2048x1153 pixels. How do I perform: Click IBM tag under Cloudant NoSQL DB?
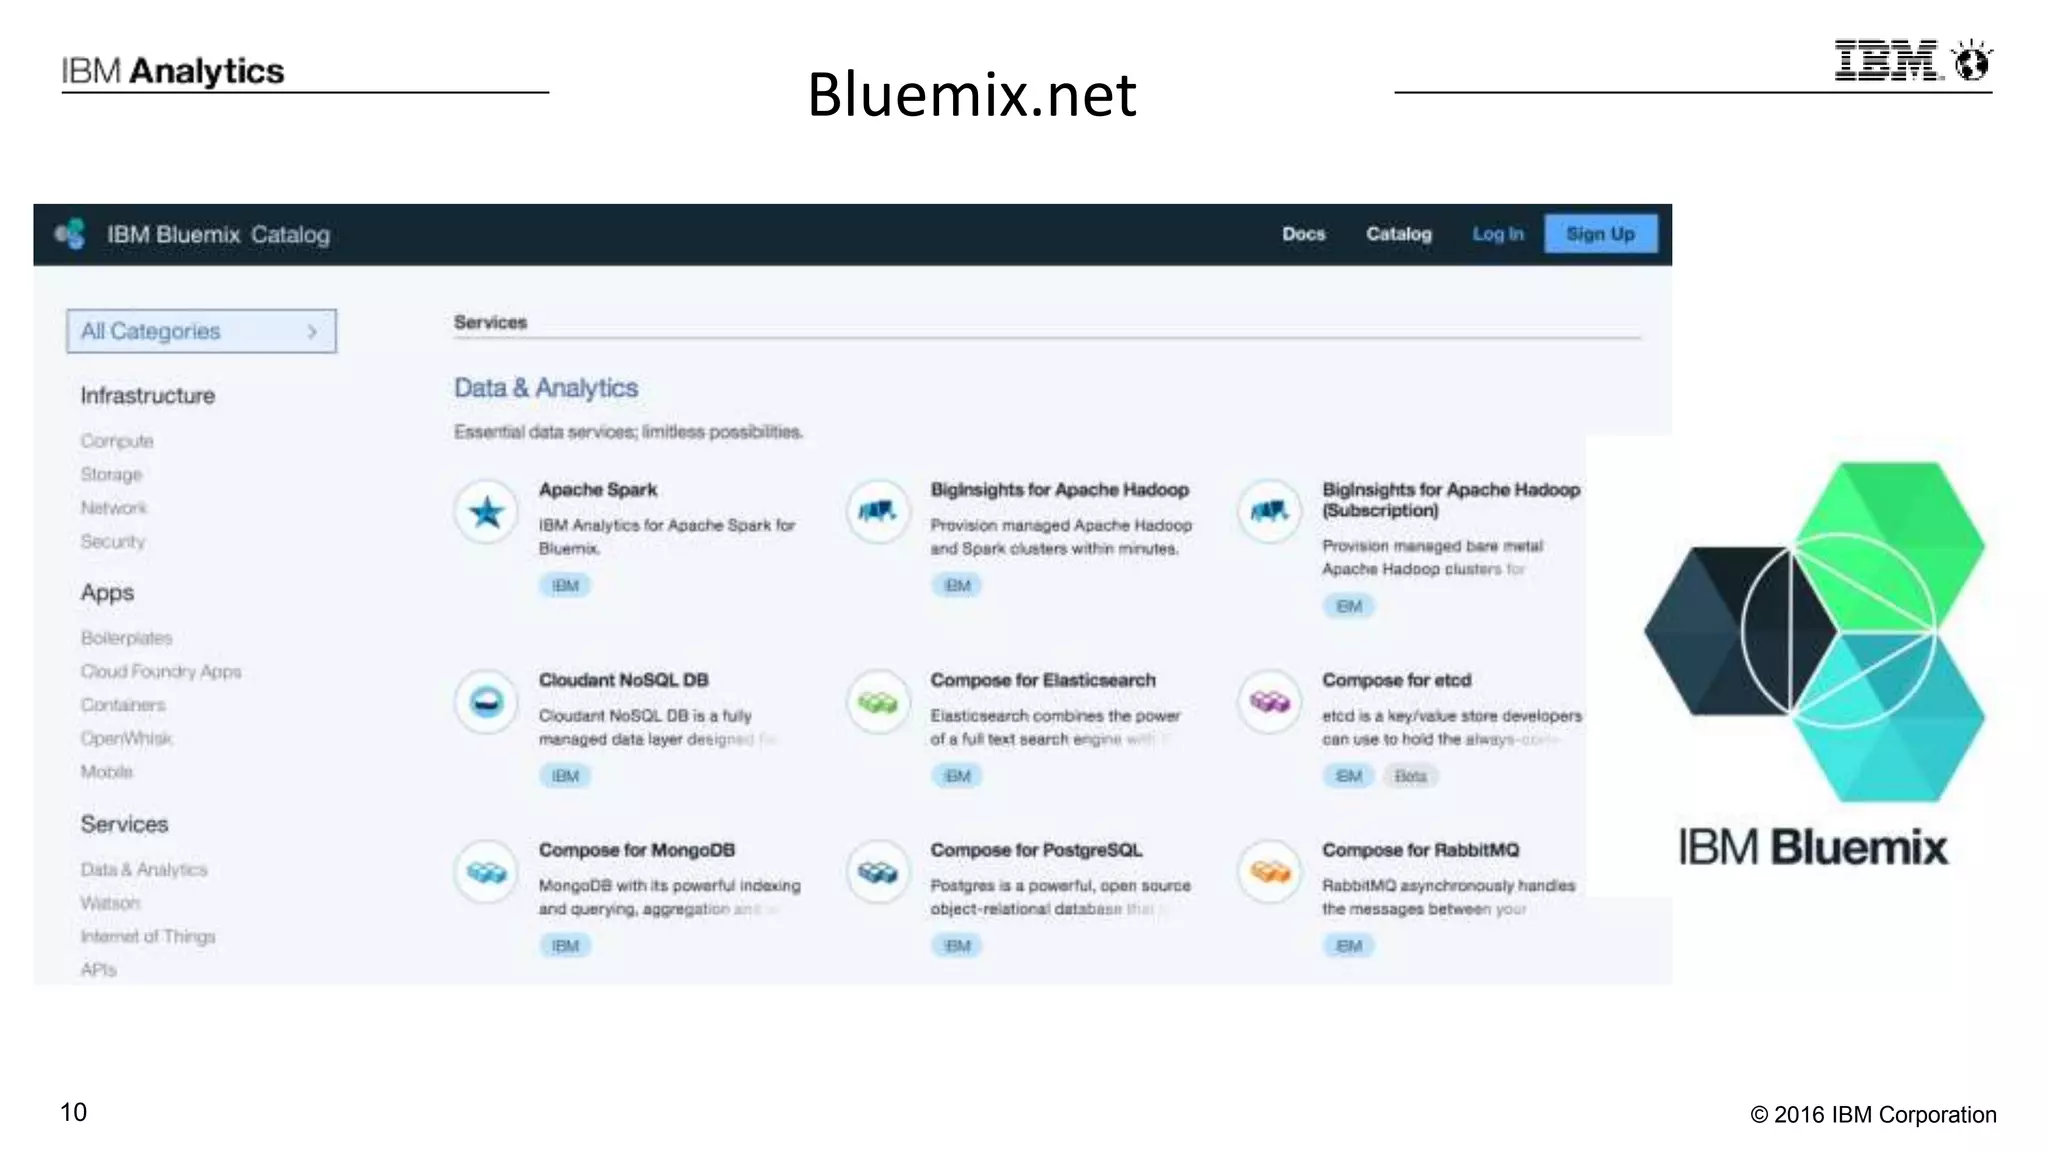pyautogui.click(x=565, y=776)
